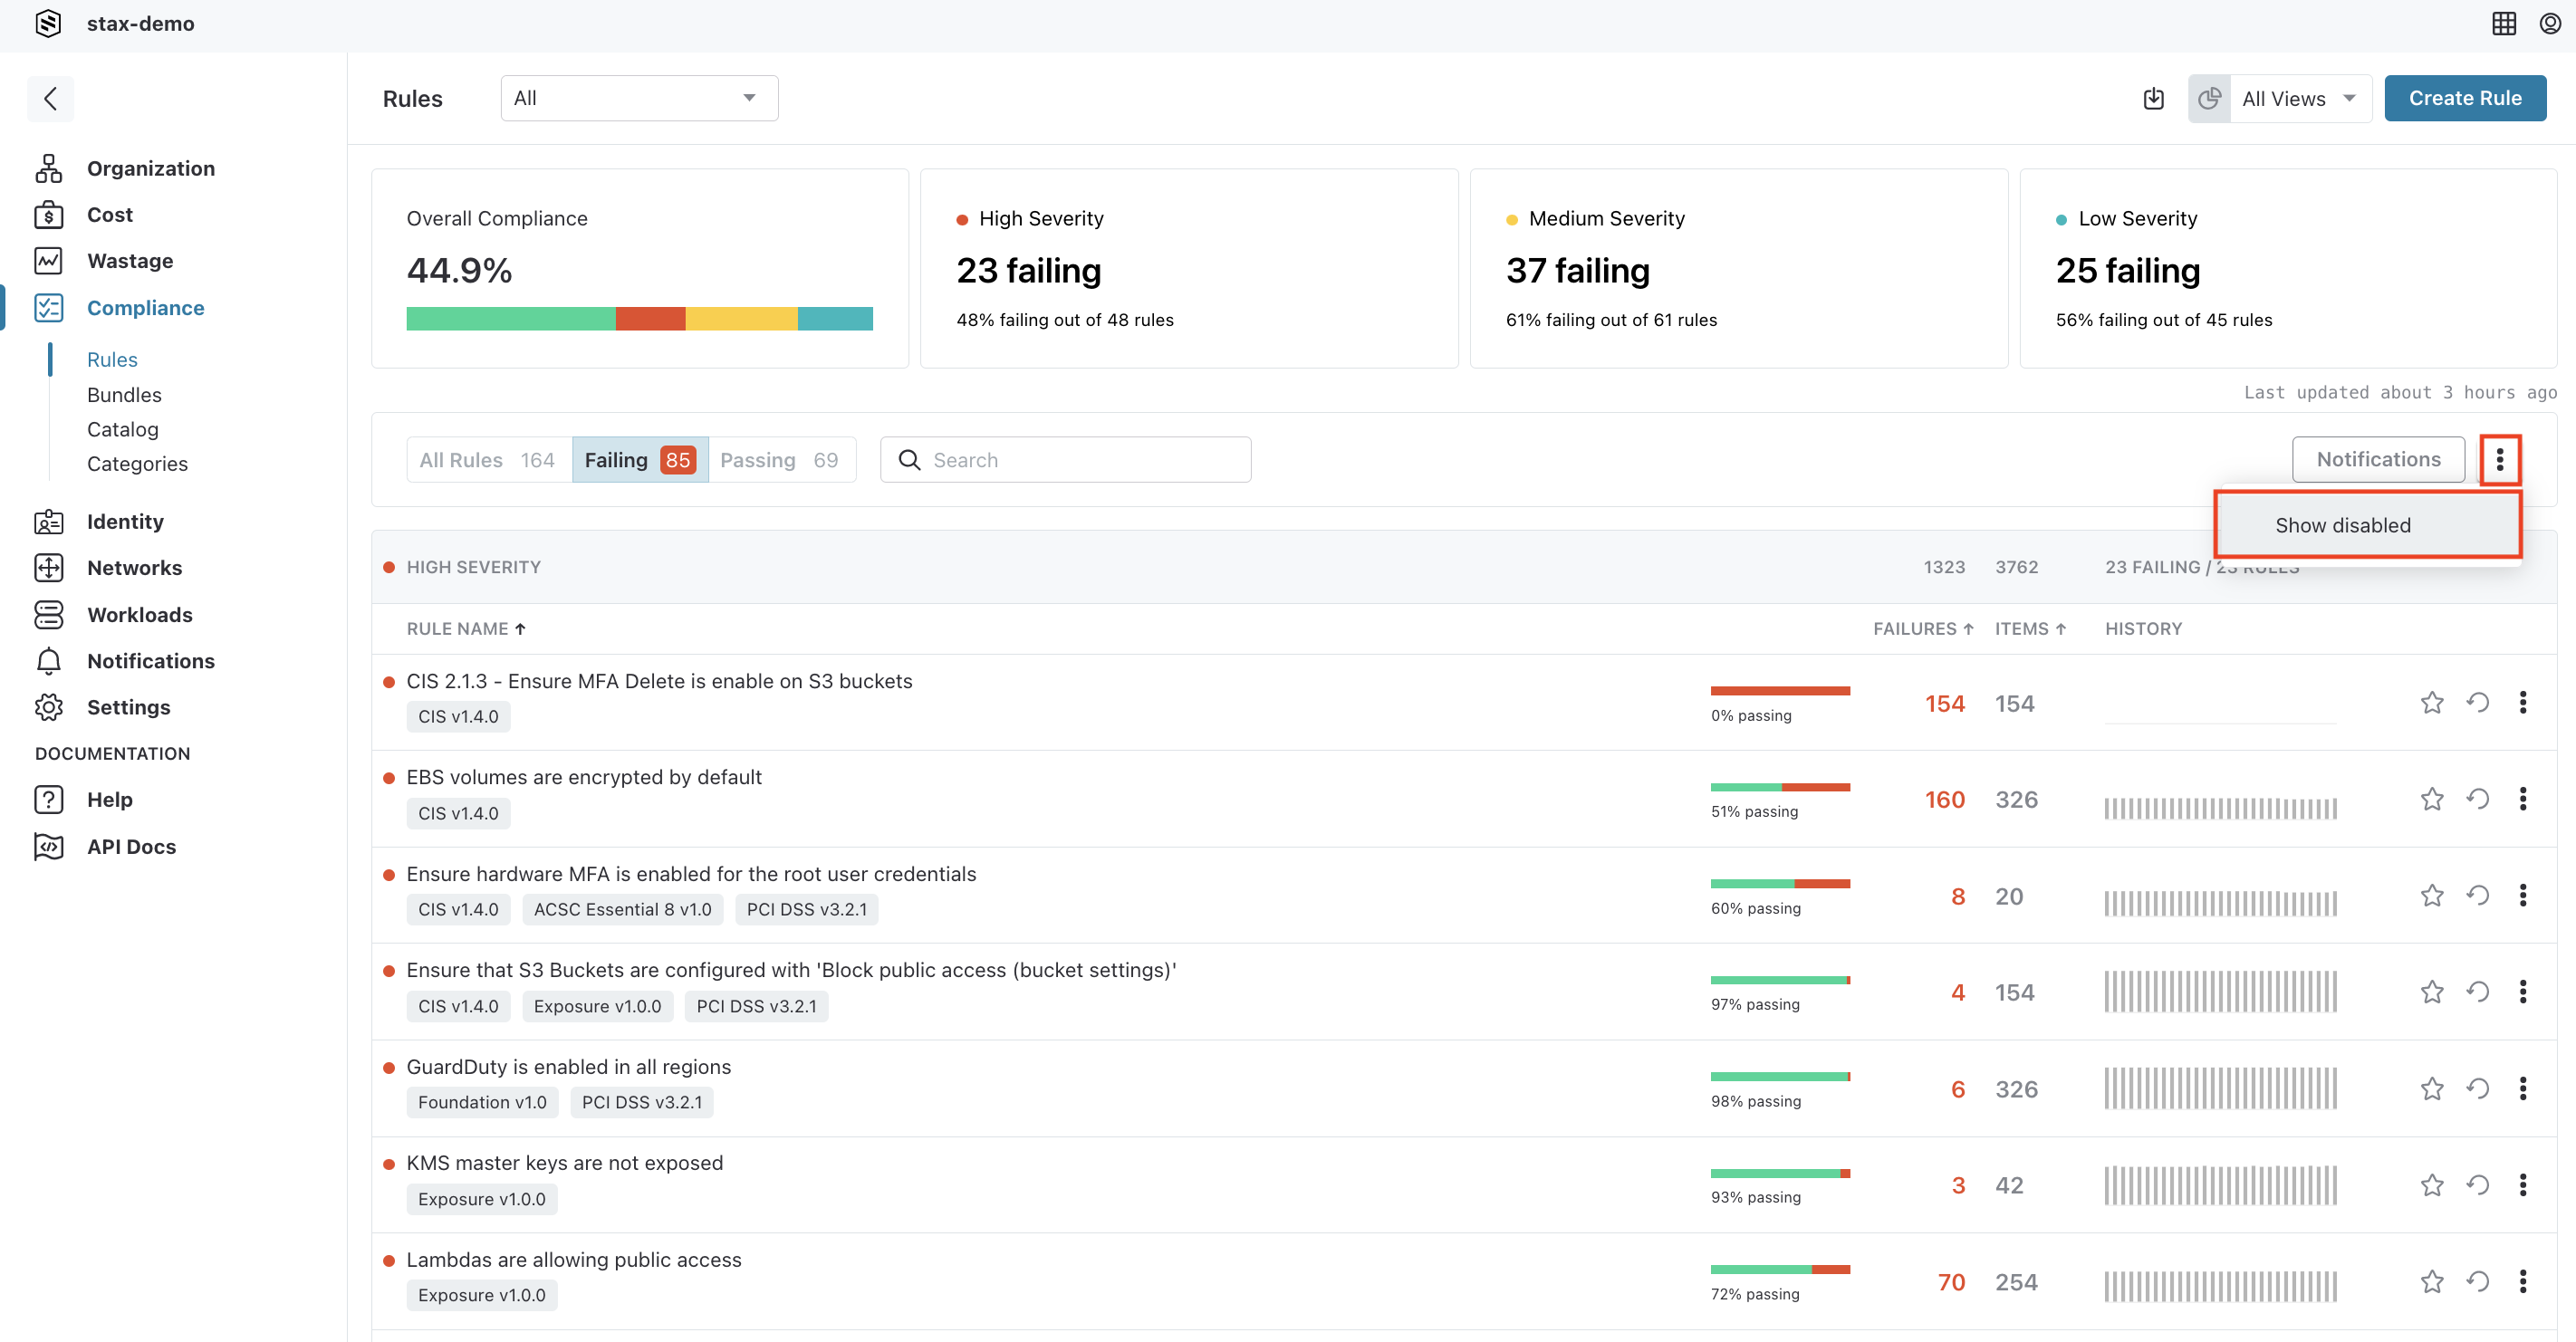
Task: Click the Notifications sidebar icon
Action: 48,661
